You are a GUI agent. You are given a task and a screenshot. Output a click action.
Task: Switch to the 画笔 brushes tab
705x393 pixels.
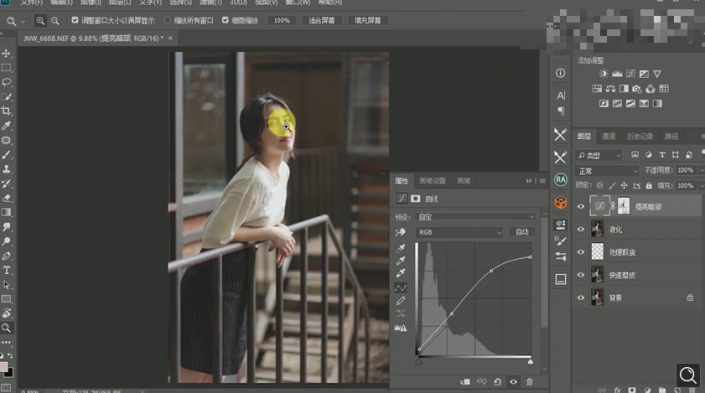464,181
